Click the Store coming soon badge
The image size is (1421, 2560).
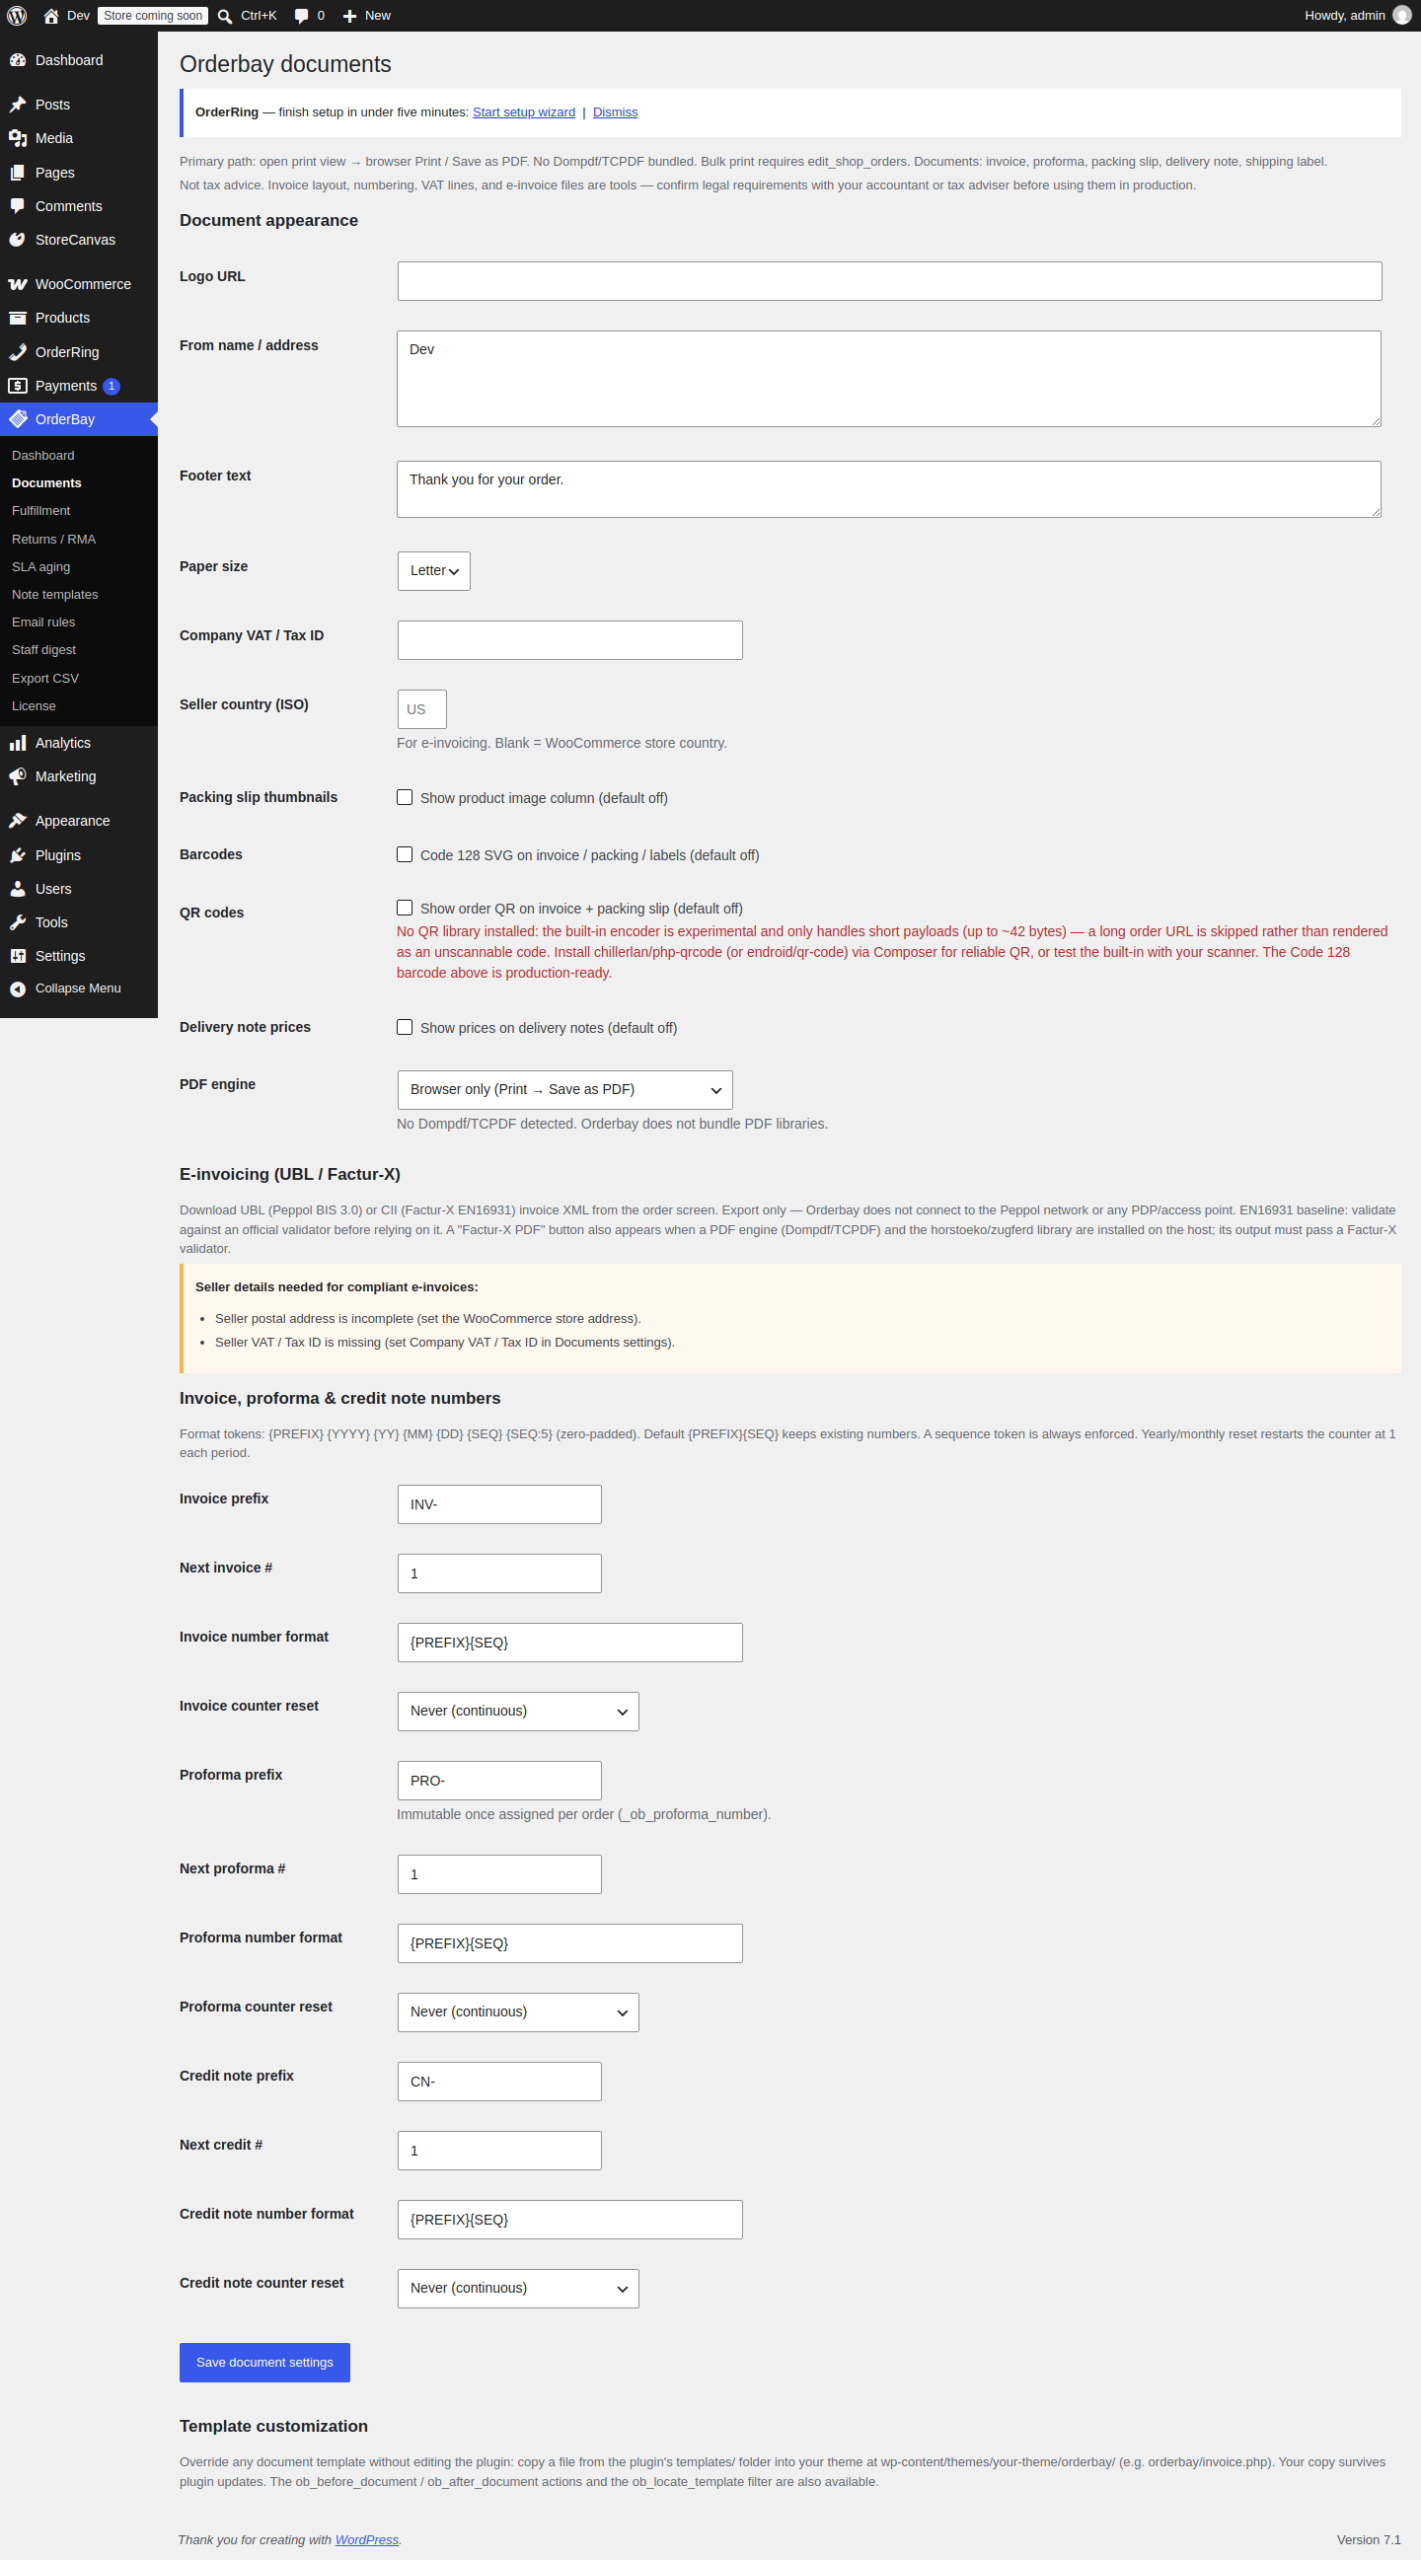click(153, 16)
